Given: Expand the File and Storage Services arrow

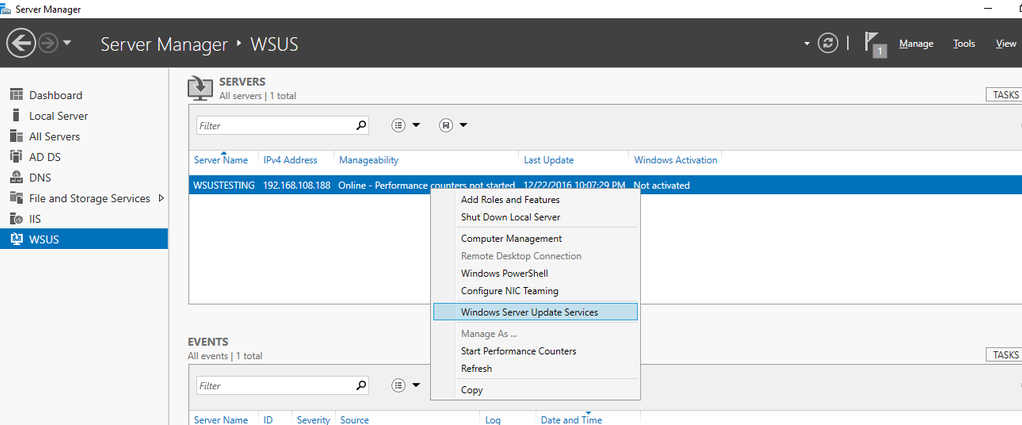Looking at the screenshot, I should tap(161, 198).
